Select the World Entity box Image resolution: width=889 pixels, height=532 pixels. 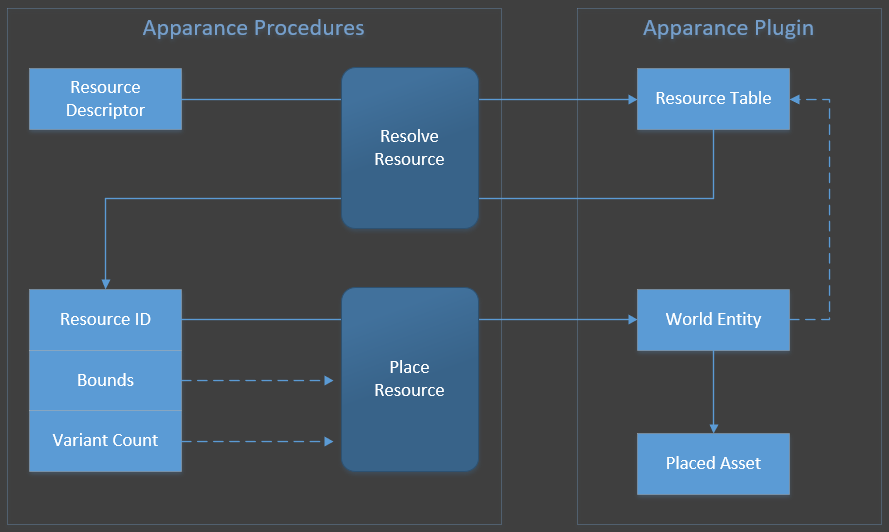713,320
